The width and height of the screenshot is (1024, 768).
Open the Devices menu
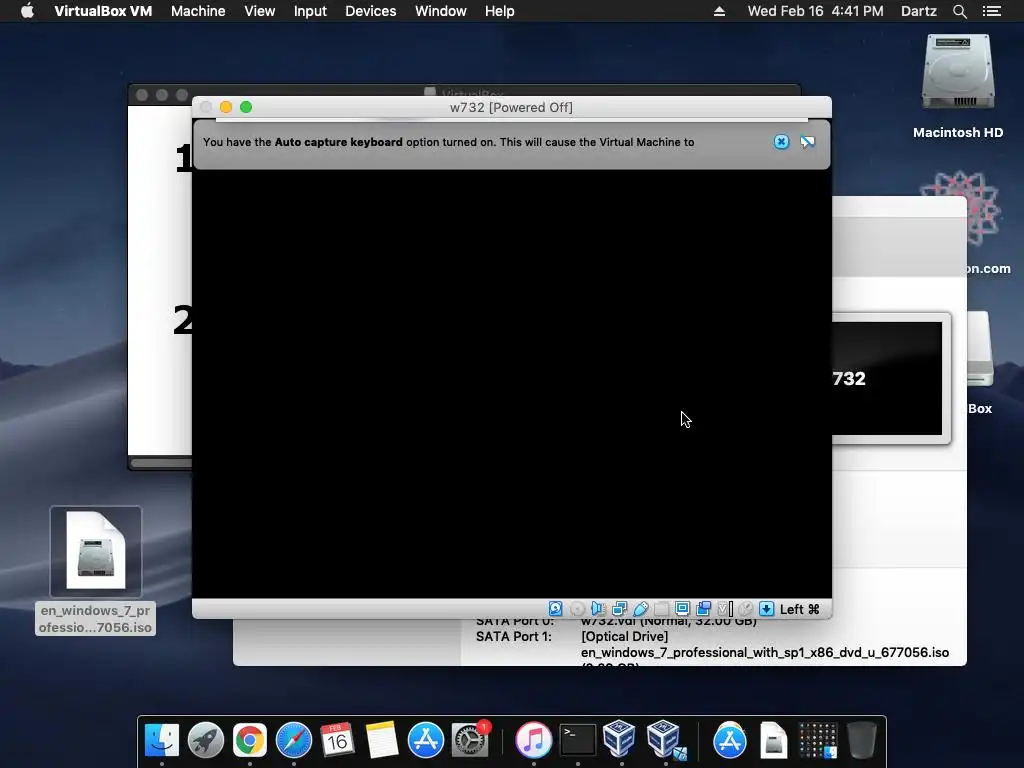click(370, 11)
